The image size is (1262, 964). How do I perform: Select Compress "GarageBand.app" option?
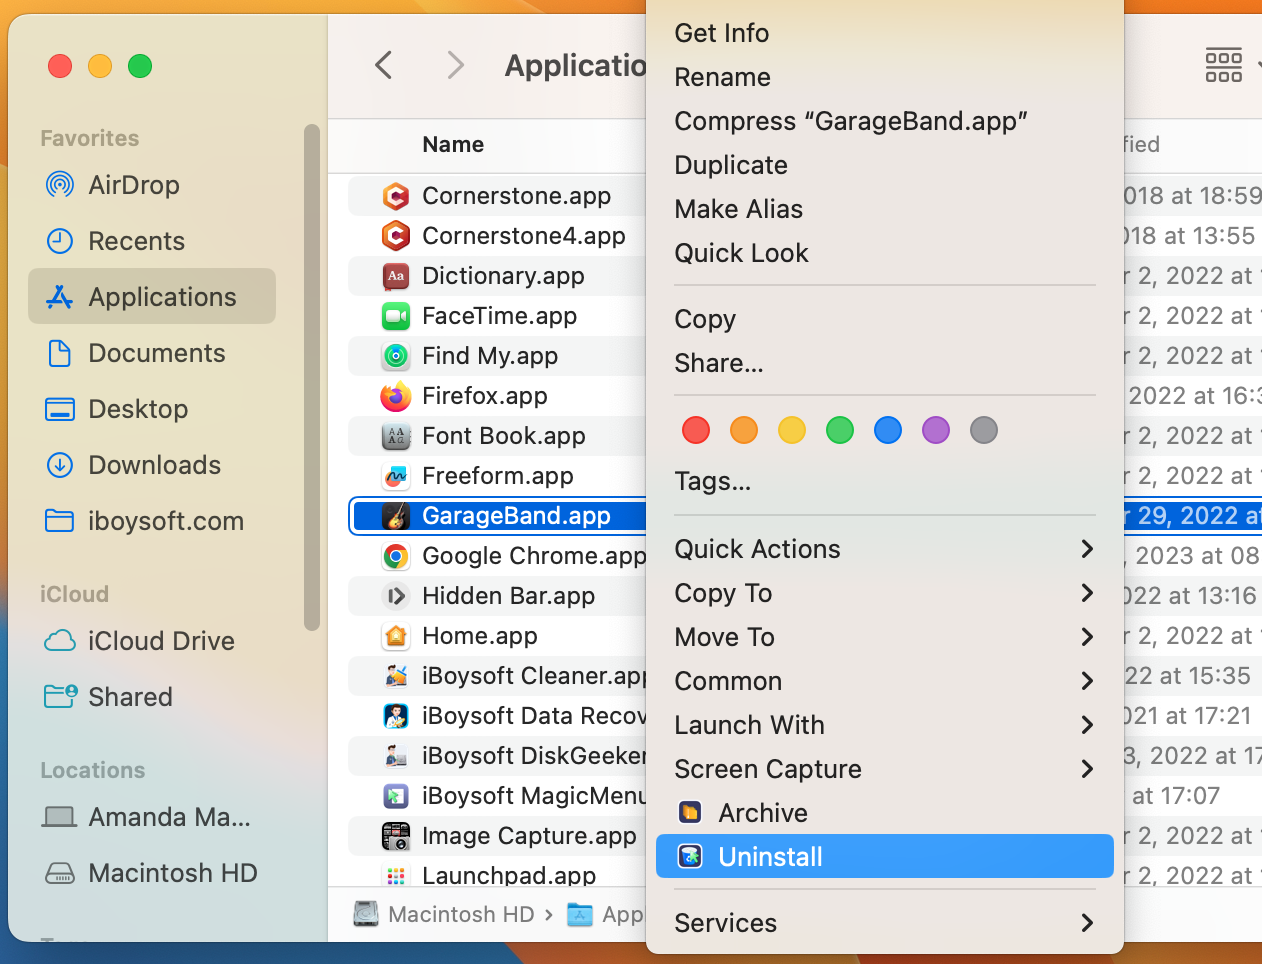[850, 121]
